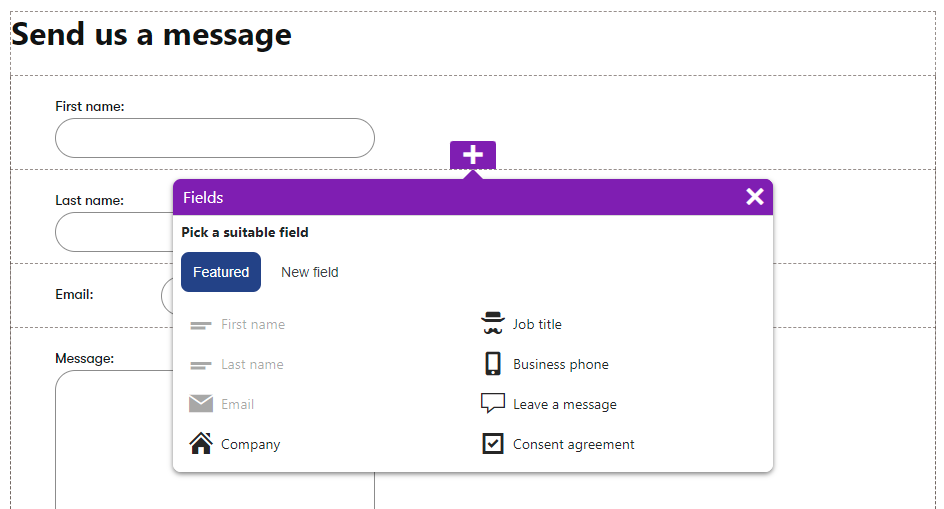
Task: Open the New field tab
Action: tap(309, 272)
